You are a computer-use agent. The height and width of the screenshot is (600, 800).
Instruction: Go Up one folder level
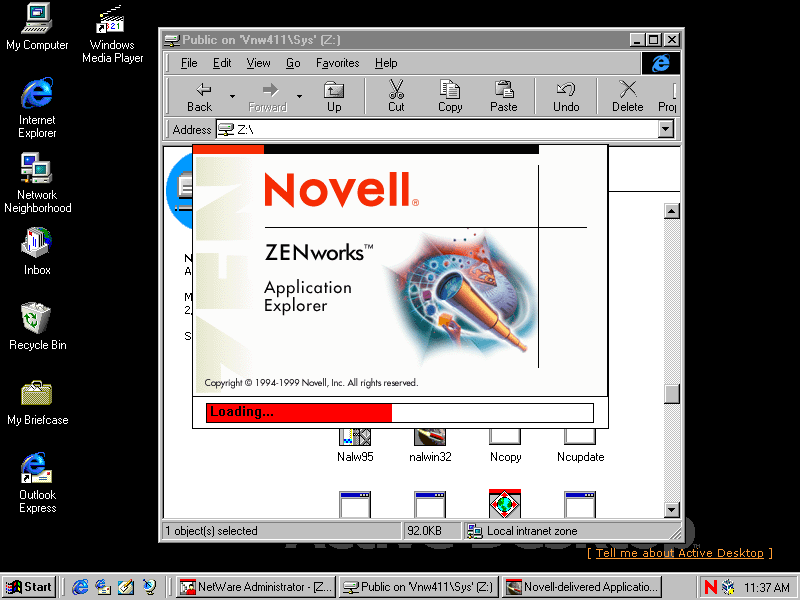334,97
